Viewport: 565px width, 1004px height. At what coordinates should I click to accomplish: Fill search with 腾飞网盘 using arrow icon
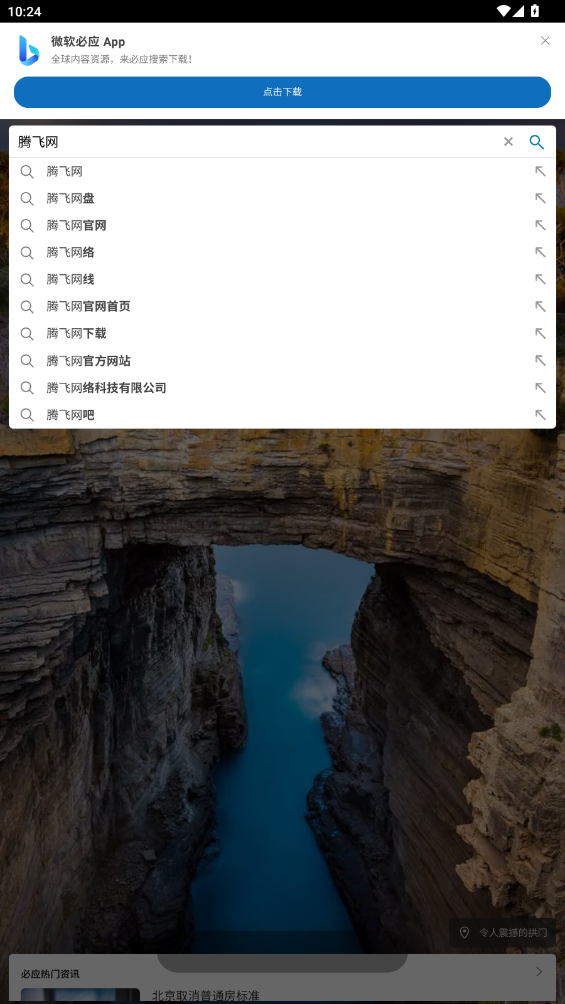click(540, 198)
